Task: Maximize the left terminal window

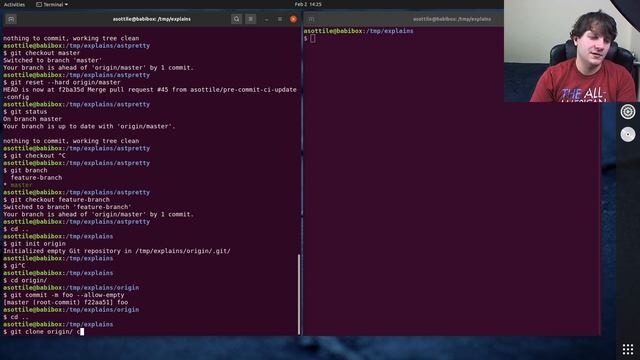Action: pyautogui.click(x=280, y=19)
